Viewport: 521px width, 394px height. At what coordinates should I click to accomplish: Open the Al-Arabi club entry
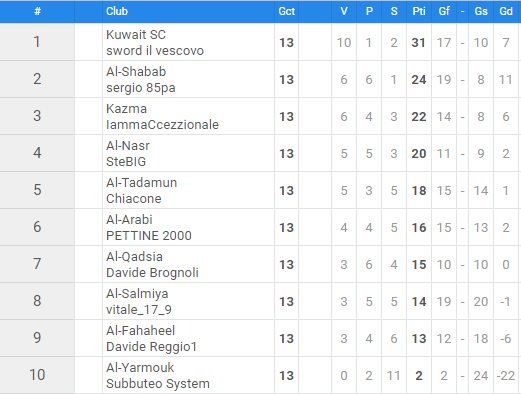(x=129, y=220)
